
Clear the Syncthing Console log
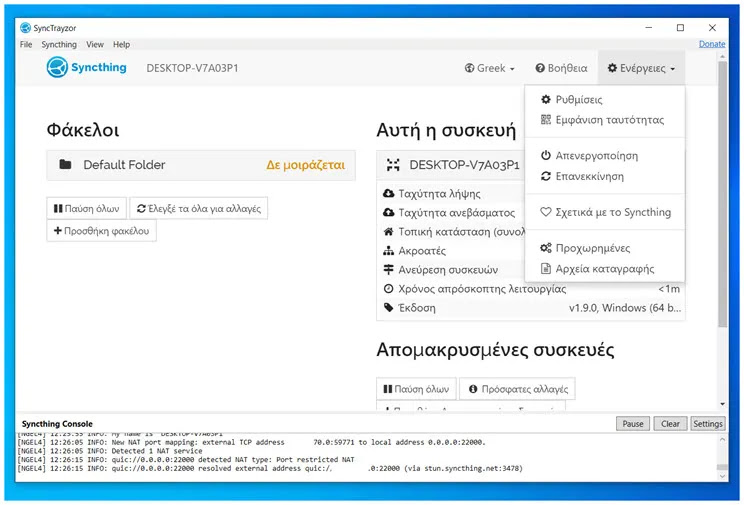click(670, 423)
